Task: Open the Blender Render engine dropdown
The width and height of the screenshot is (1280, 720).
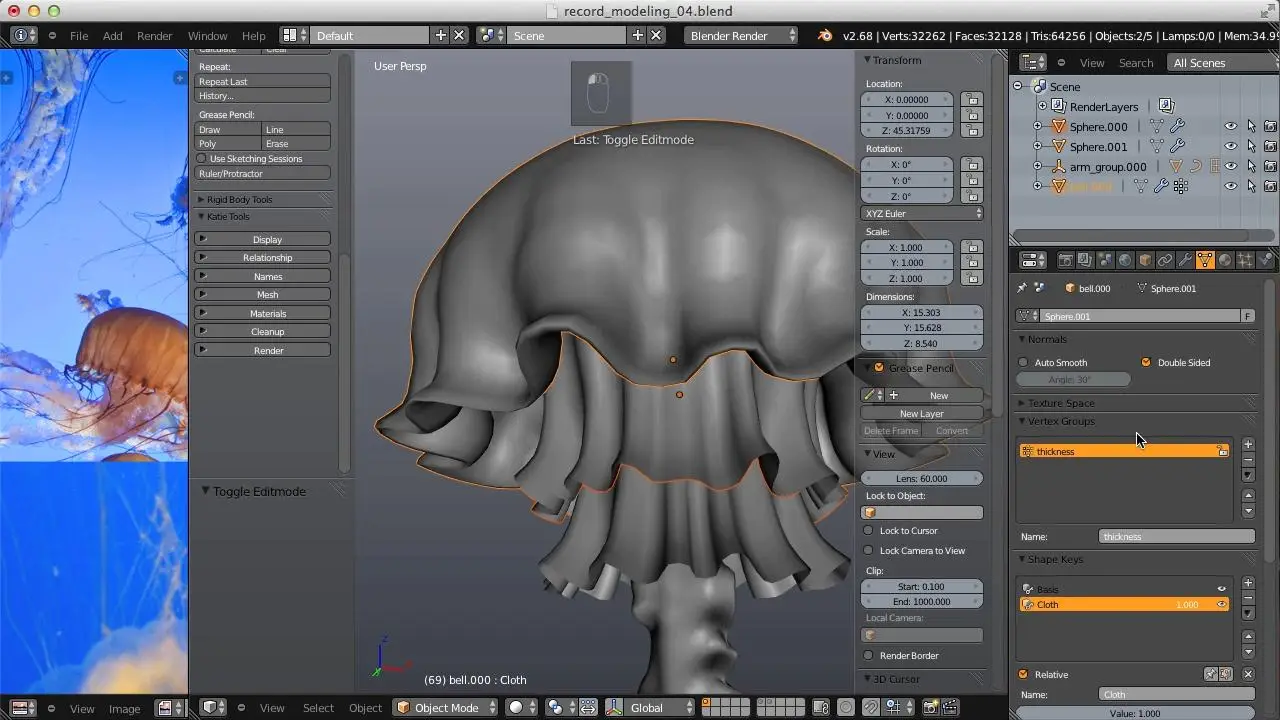Action: 743,35
